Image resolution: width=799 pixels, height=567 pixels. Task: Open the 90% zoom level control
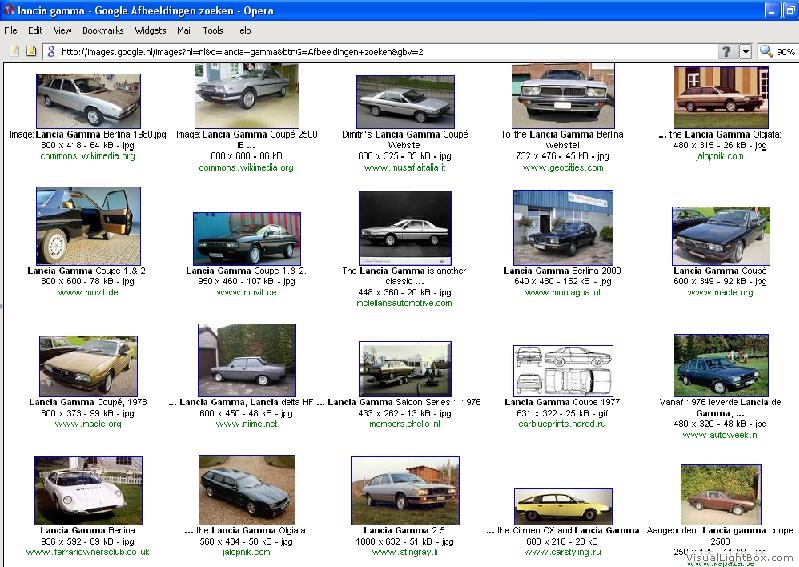[786, 51]
